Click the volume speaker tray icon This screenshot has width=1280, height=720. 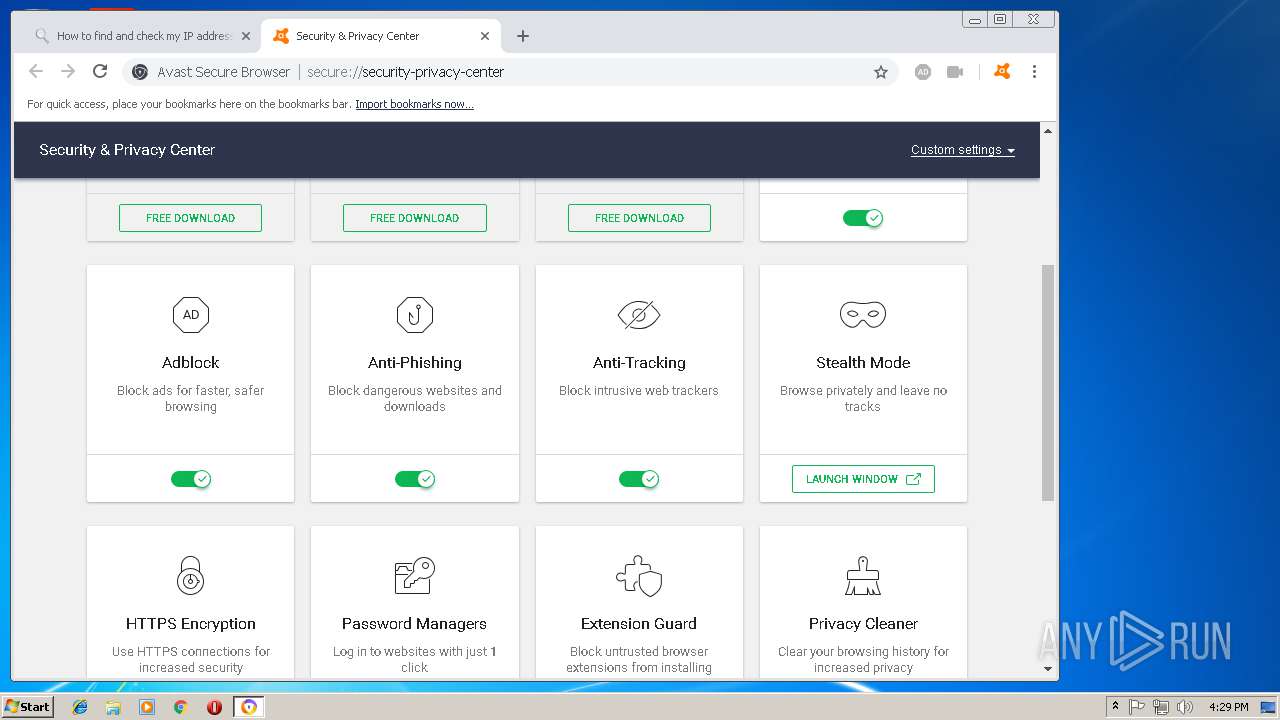[x=1184, y=707]
